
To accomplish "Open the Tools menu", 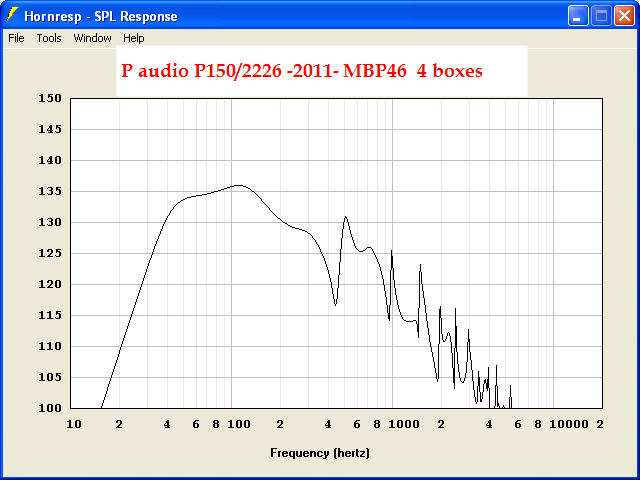I will tap(49, 38).
